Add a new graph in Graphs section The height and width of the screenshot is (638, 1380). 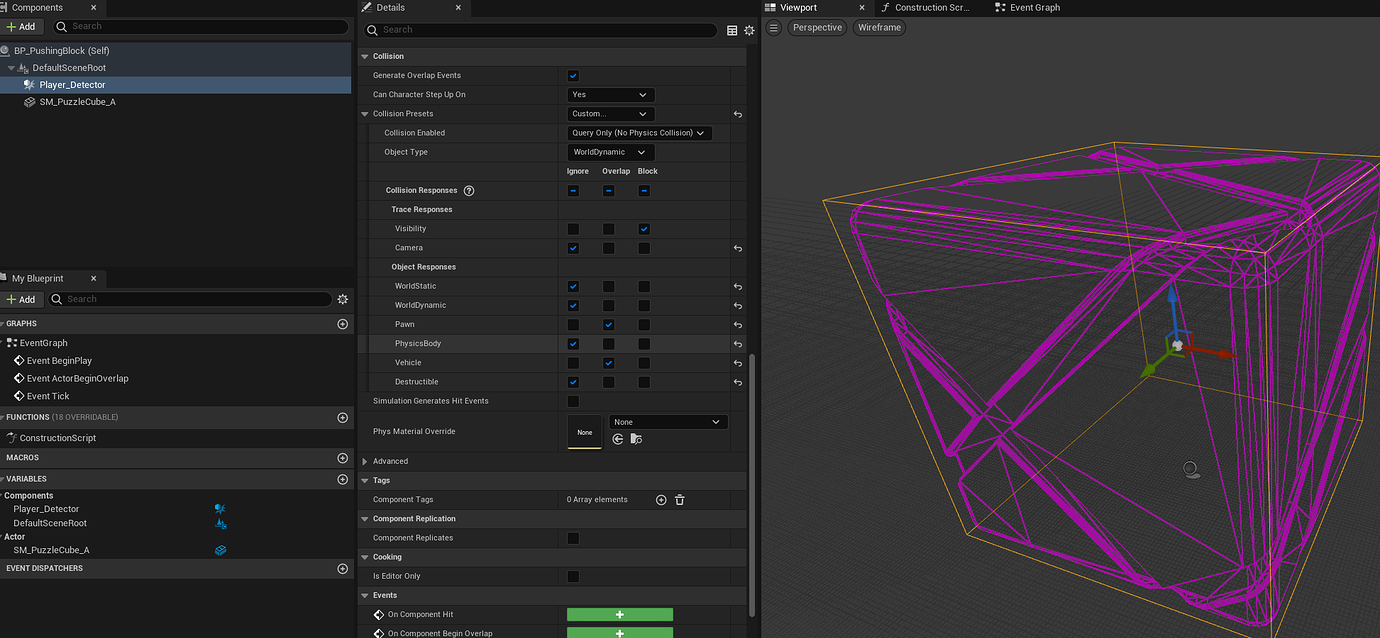(x=343, y=324)
